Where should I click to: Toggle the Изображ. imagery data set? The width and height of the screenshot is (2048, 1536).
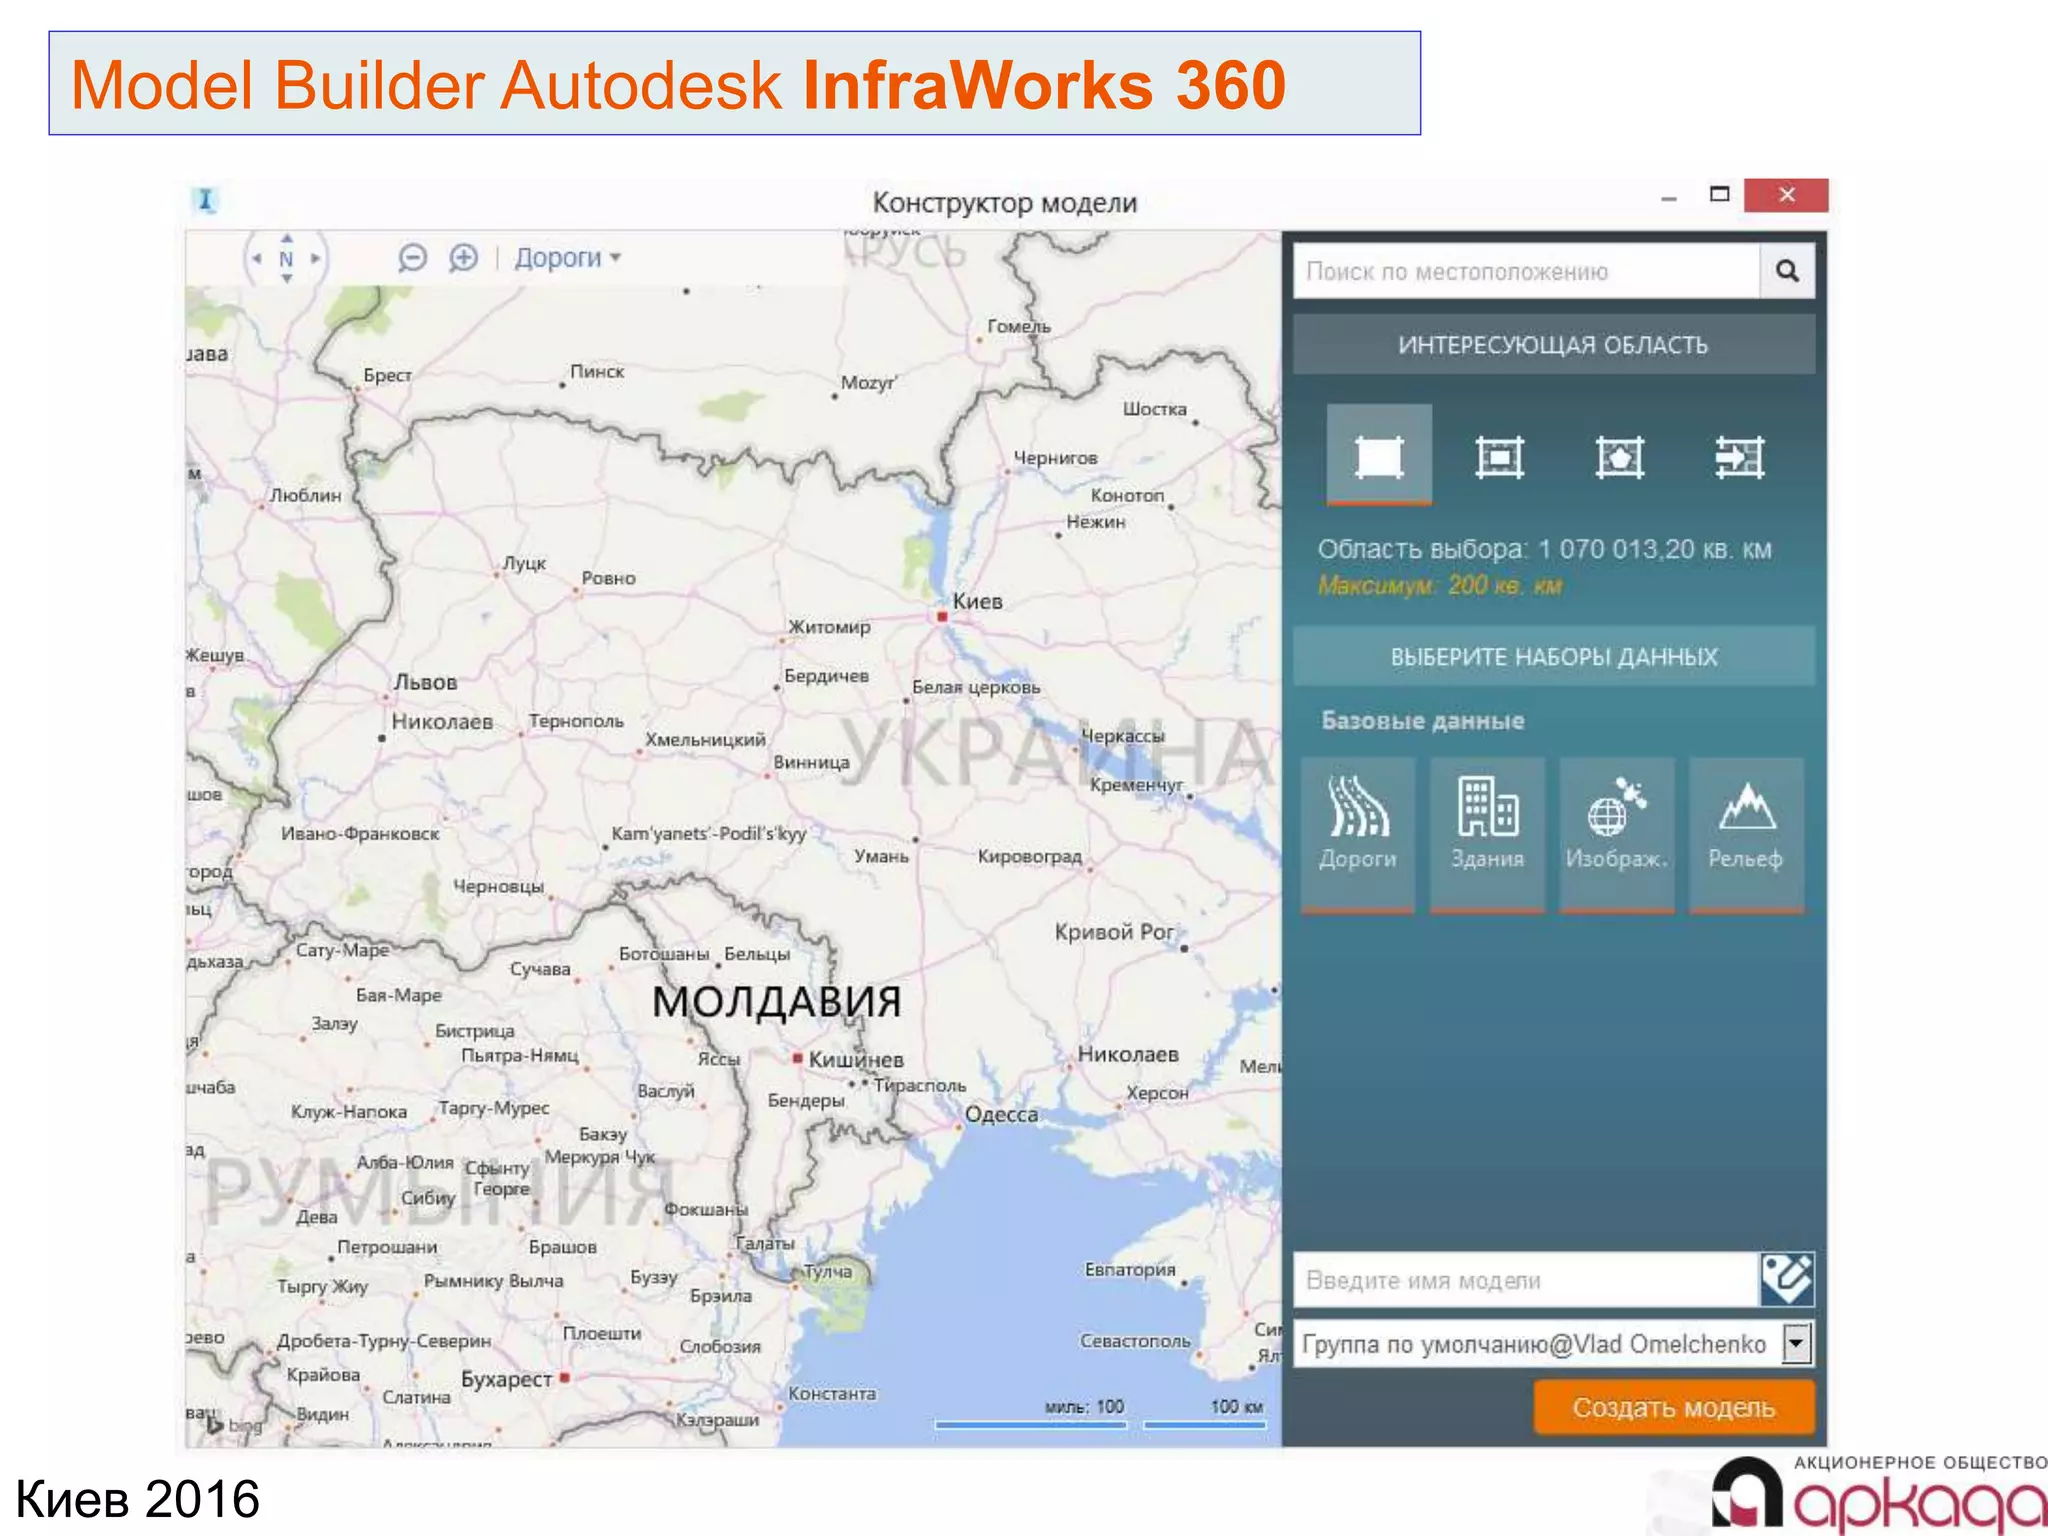coord(1617,834)
